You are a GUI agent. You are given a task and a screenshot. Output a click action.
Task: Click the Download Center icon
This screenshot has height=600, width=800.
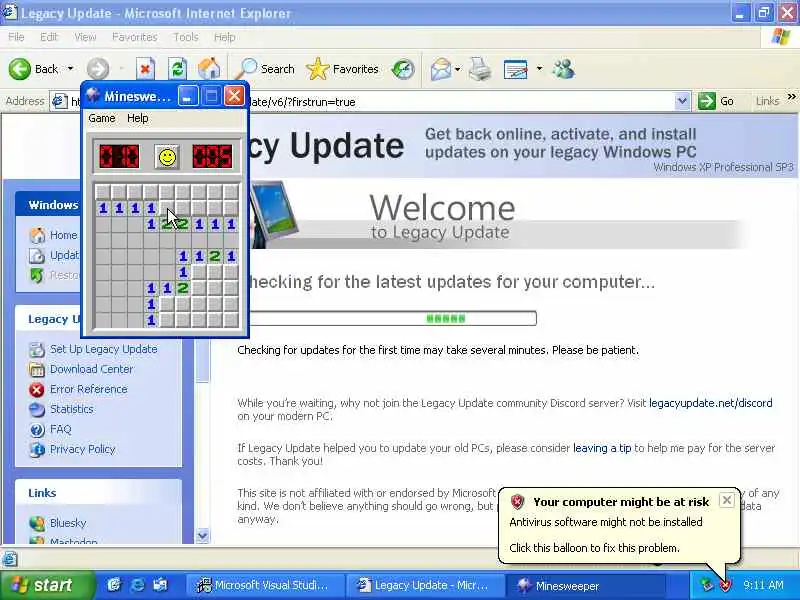tap(37, 369)
